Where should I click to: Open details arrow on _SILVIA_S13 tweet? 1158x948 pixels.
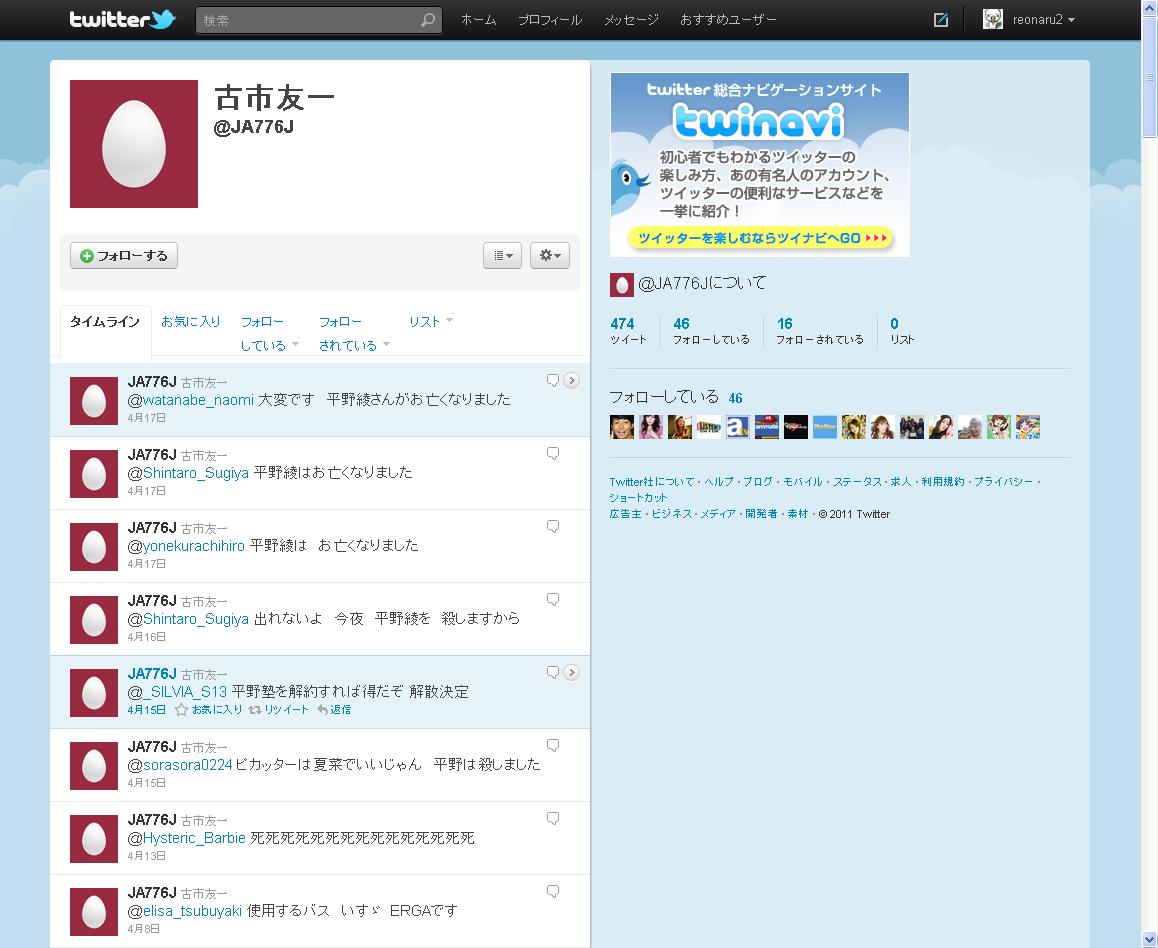click(571, 672)
